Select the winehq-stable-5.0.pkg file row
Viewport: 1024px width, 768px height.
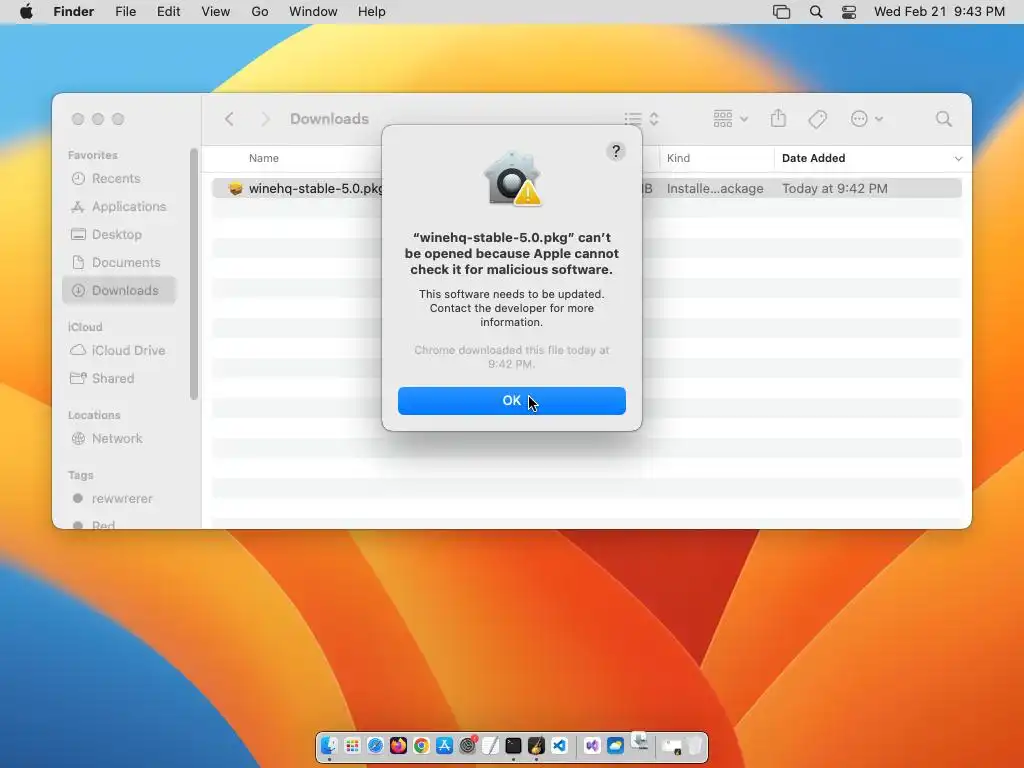(x=586, y=189)
